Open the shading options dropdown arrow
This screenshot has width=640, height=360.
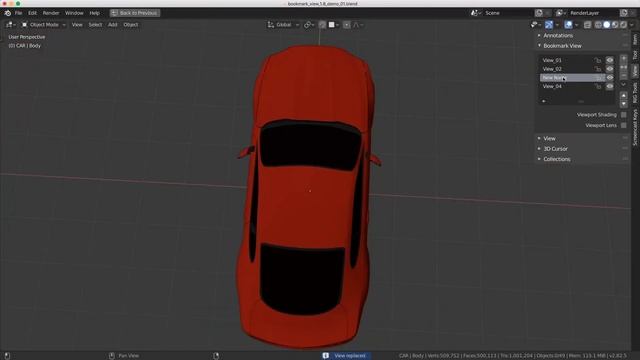click(x=631, y=25)
